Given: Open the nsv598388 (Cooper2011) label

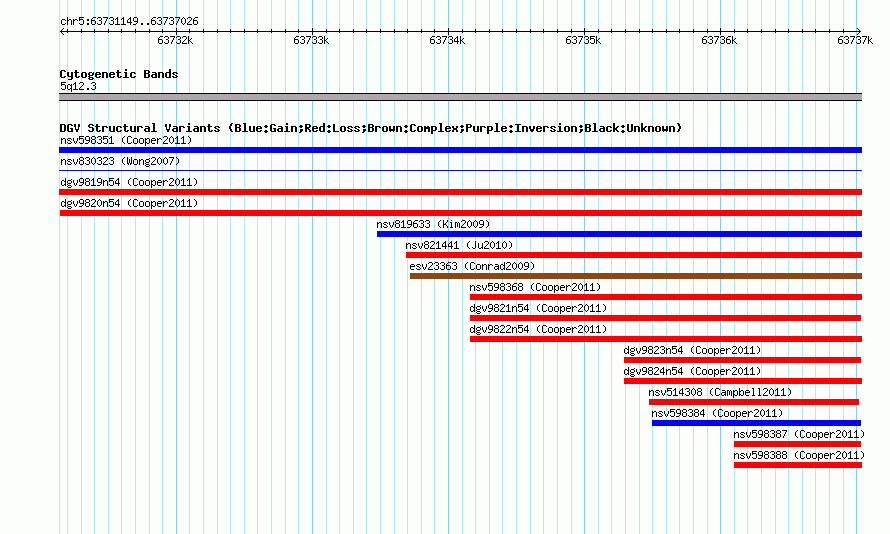Looking at the screenshot, I should tap(799, 455).
